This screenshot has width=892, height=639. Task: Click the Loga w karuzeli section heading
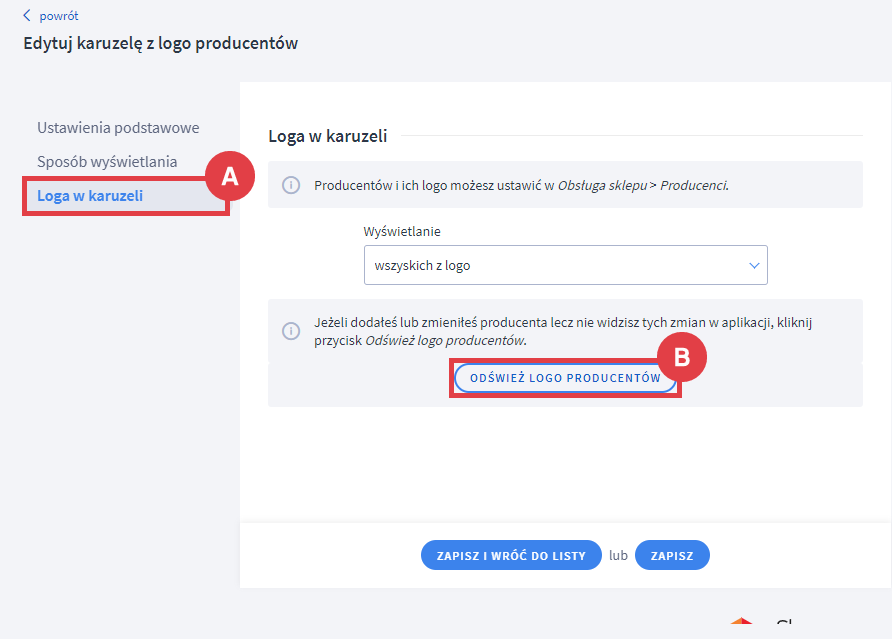tap(328, 136)
